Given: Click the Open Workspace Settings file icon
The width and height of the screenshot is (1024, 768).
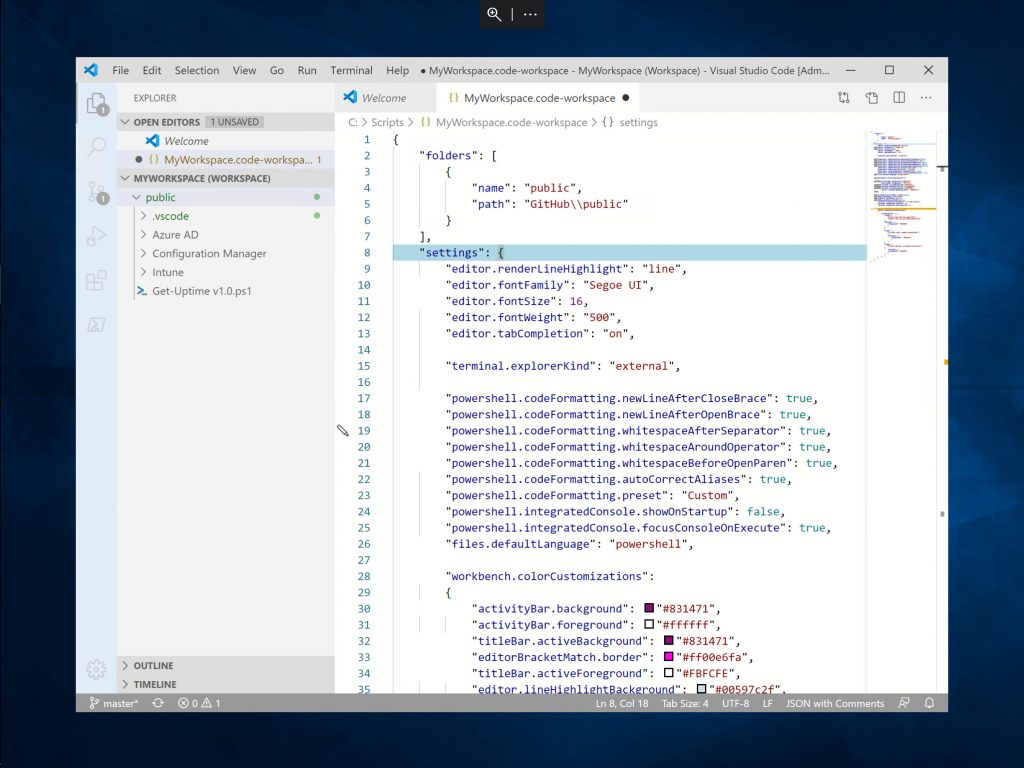Looking at the screenshot, I should pyautogui.click(x=872, y=98).
